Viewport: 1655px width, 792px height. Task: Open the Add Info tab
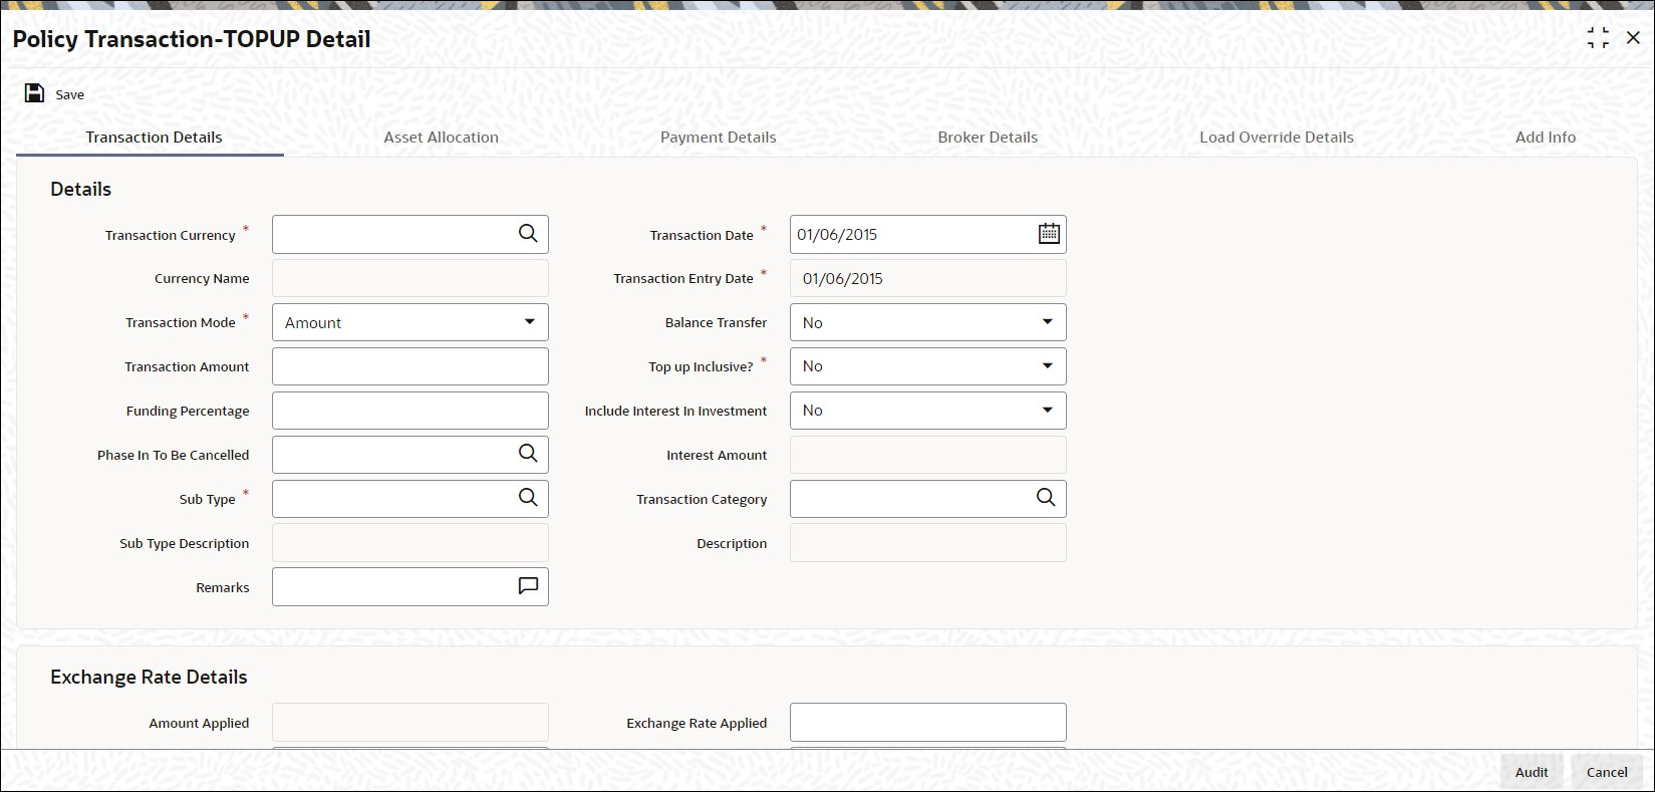1546,137
